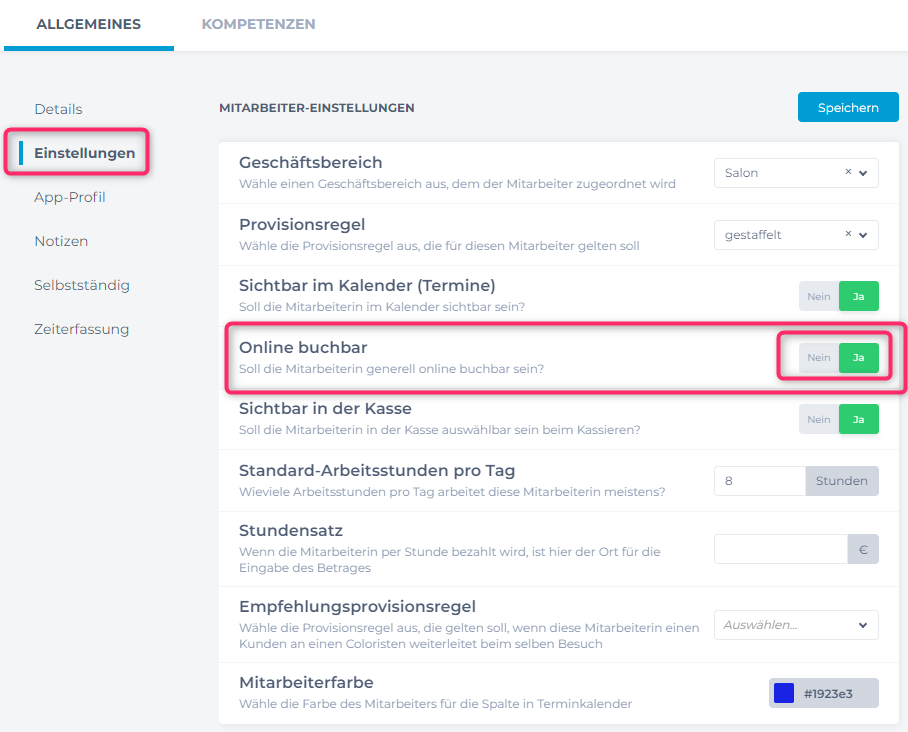Switch to the Kompetenzen tab
This screenshot has width=908, height=732.
pos(258,24)
